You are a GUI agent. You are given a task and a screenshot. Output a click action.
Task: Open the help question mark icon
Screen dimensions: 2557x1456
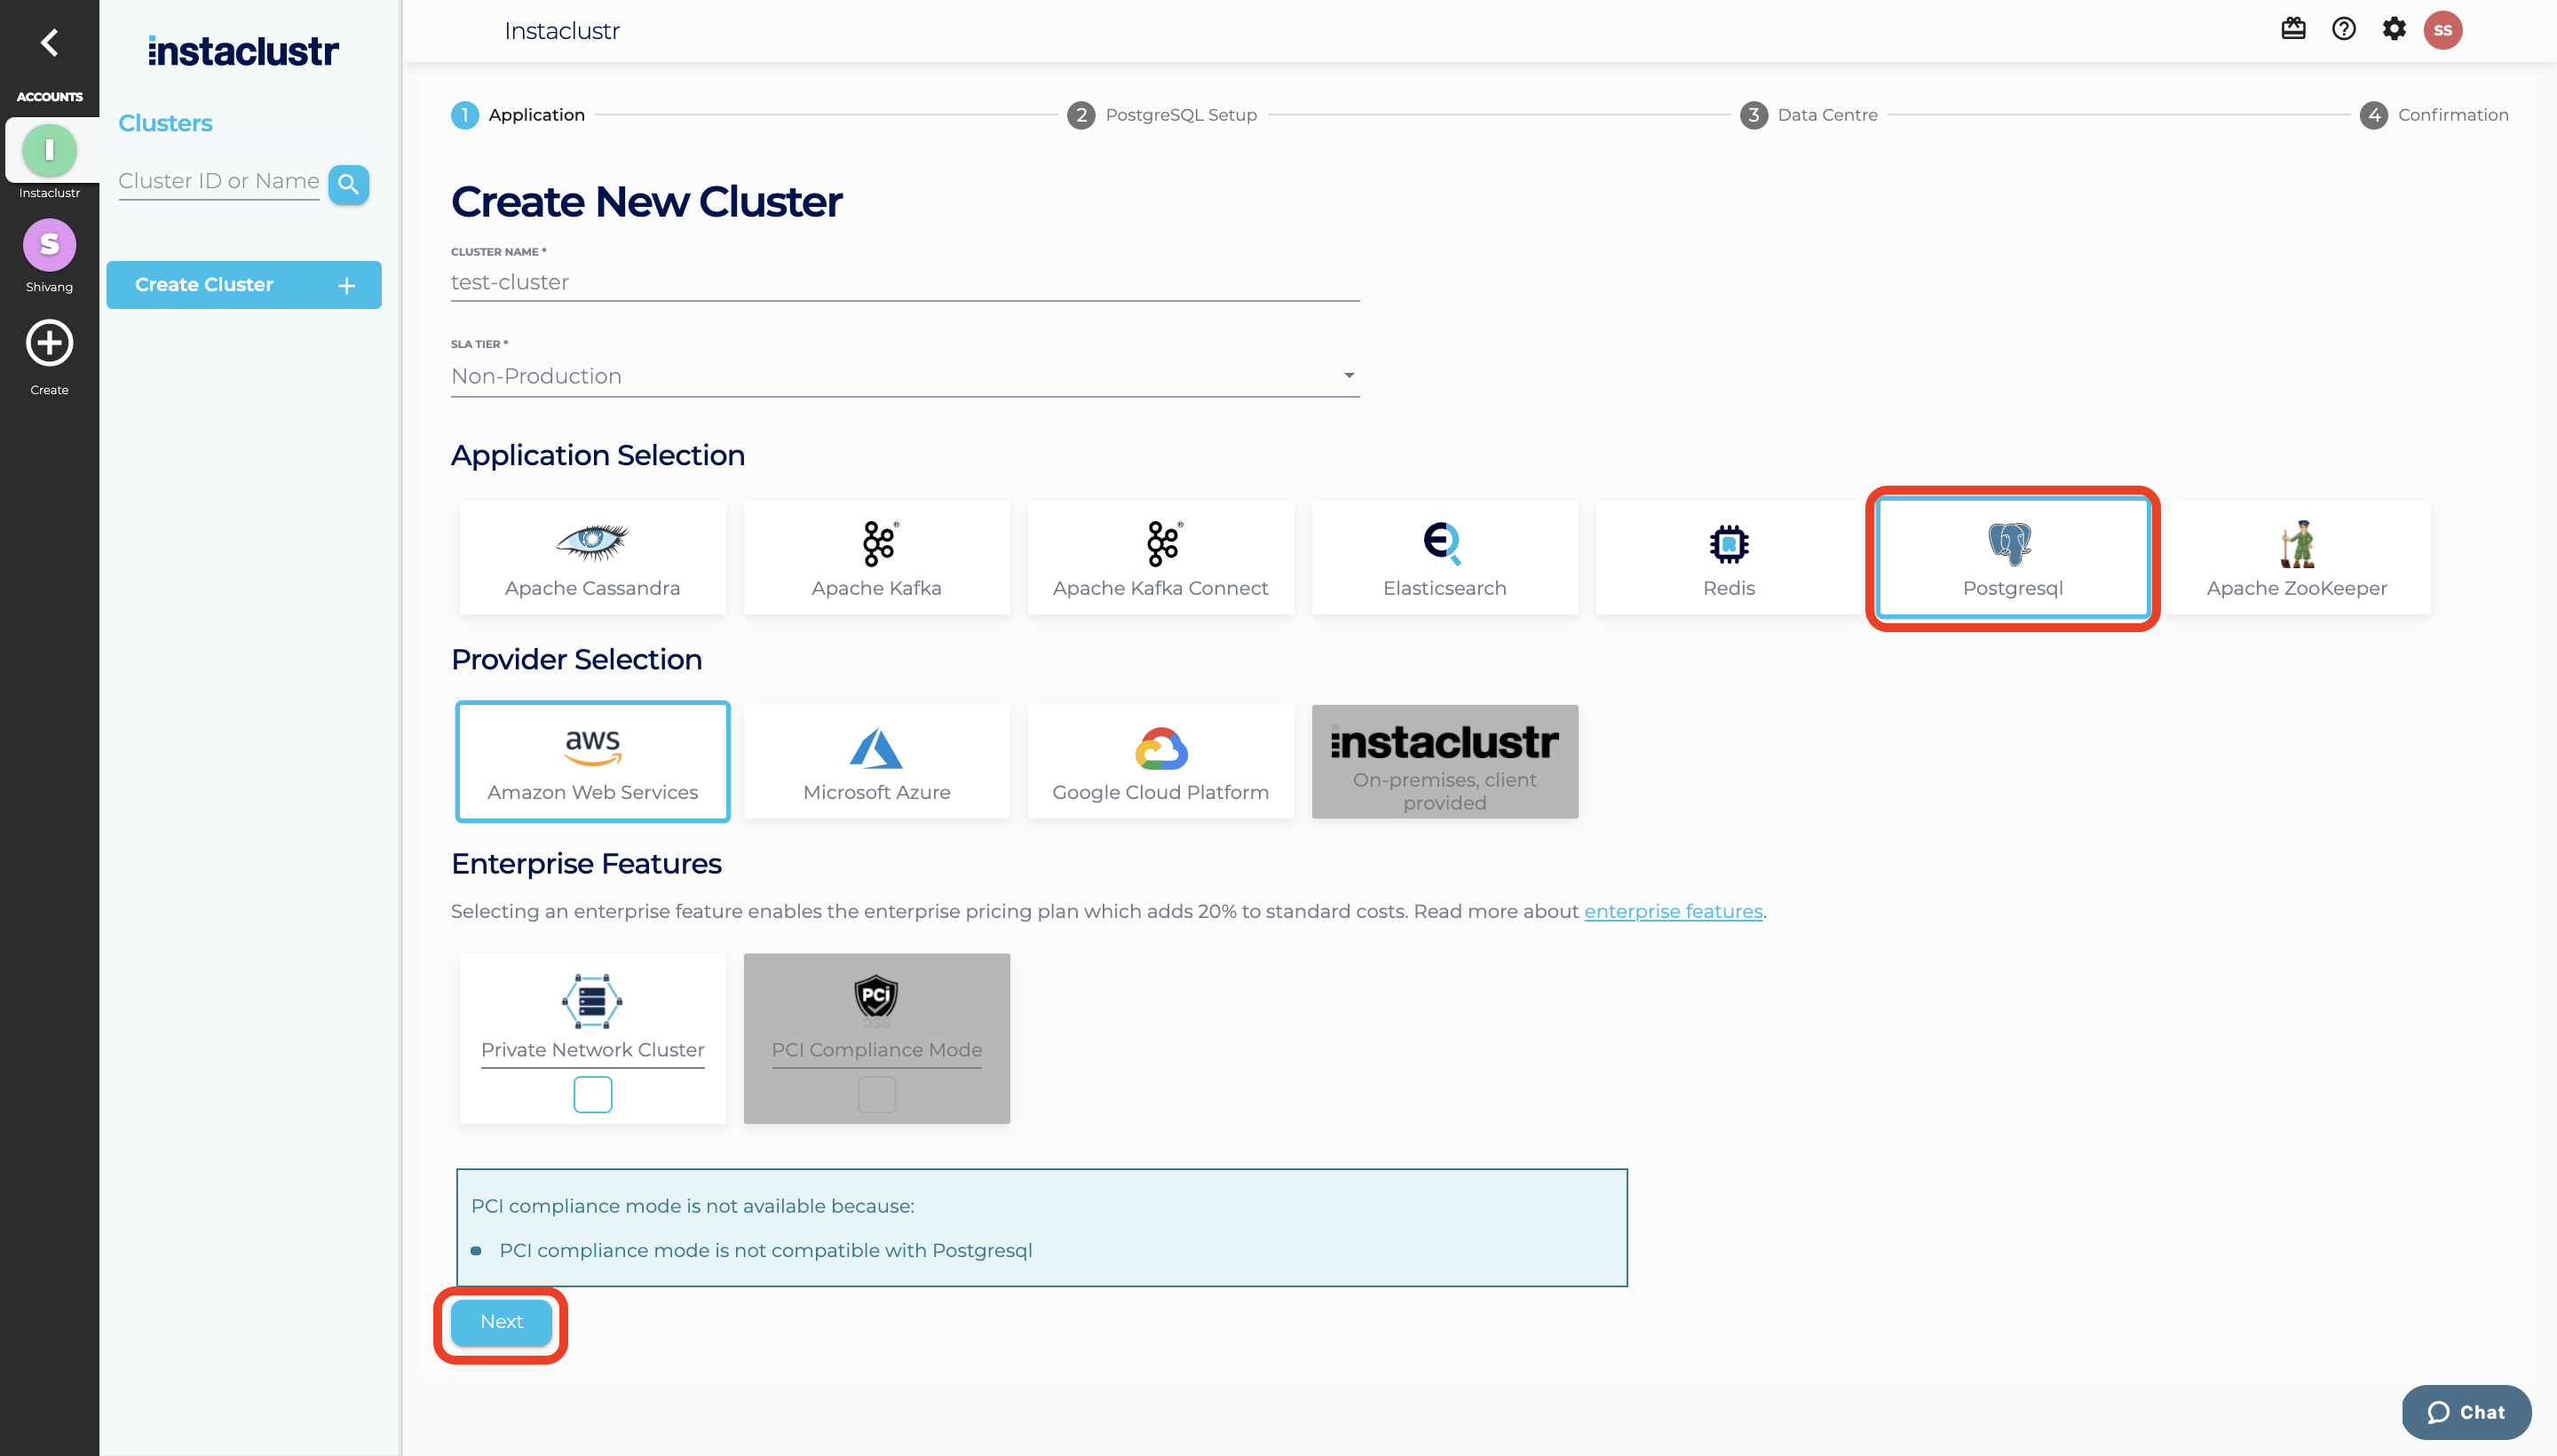coord(2343,29)
